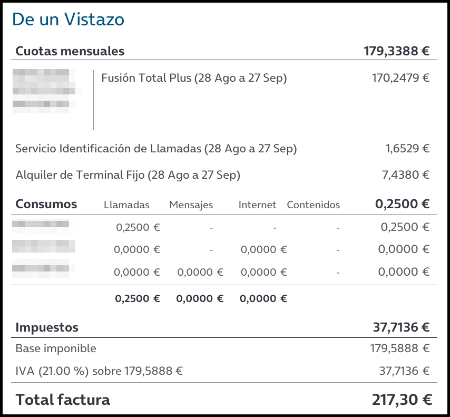Click the total invoice amount 217,30 €
Viewport: 450px width, 417px height.
402,400
